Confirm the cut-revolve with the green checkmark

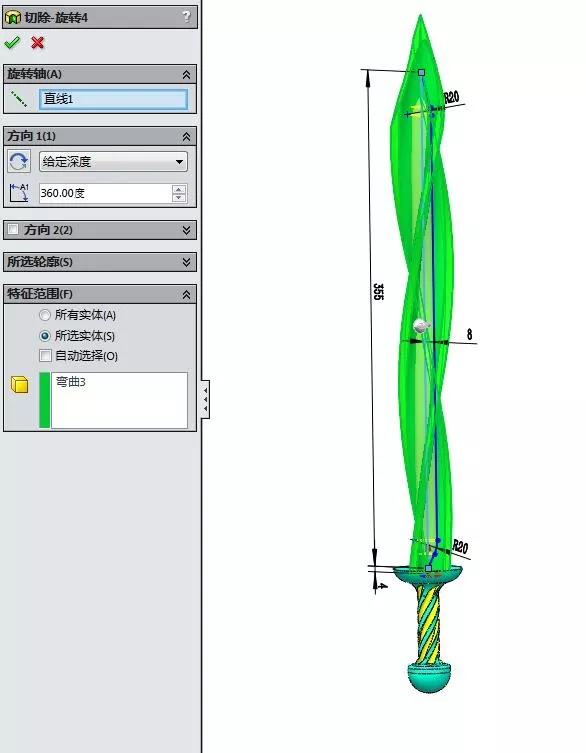[x=12, y=43]
